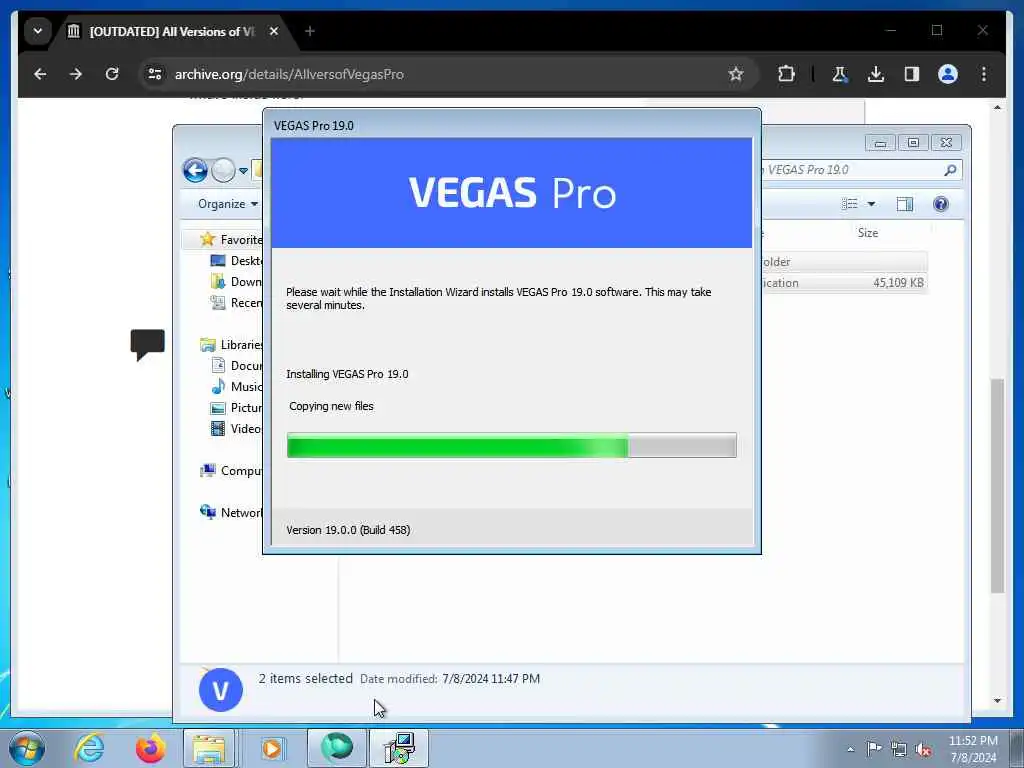The height and width of the screenshot is (768, 1024).
Task: Select the file folder row in Explorer
Action: pos(844,262)
